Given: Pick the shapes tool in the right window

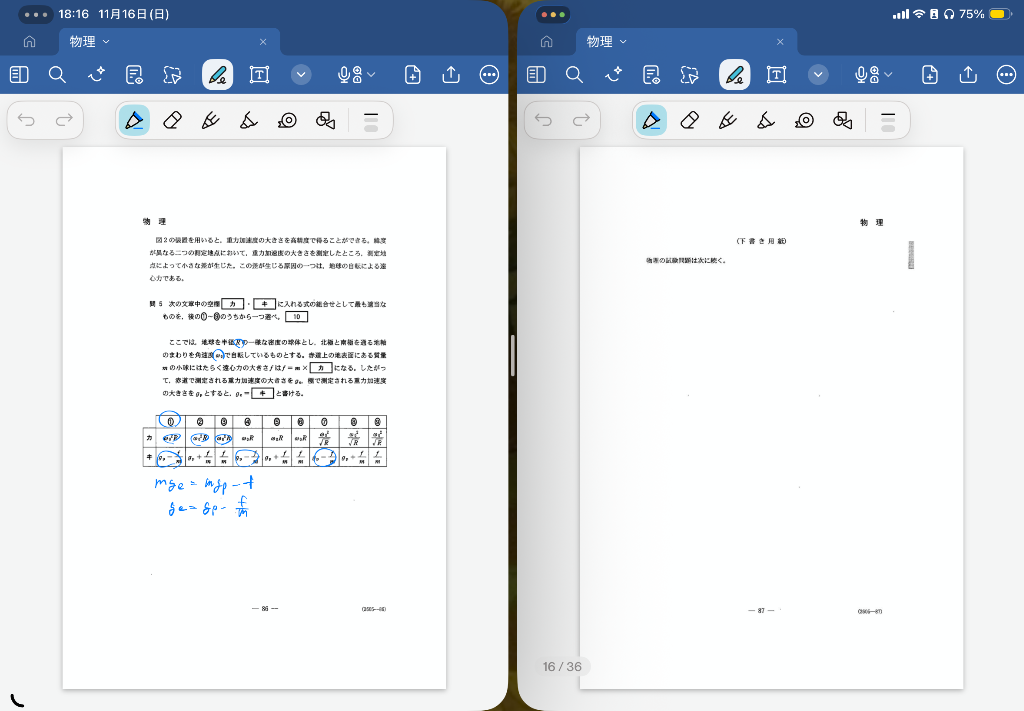Looking at the screenshot, I should click(x=843, y=120).
